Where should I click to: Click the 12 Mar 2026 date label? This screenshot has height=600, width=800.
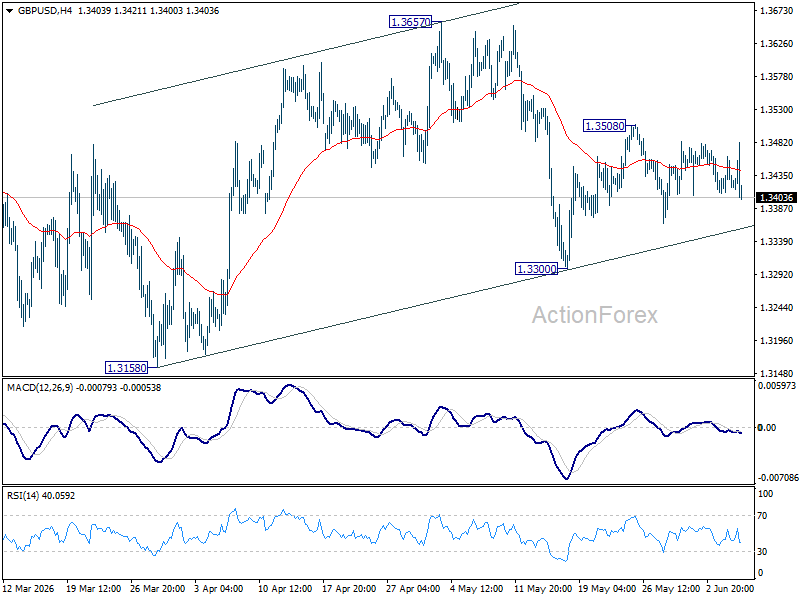29,588
